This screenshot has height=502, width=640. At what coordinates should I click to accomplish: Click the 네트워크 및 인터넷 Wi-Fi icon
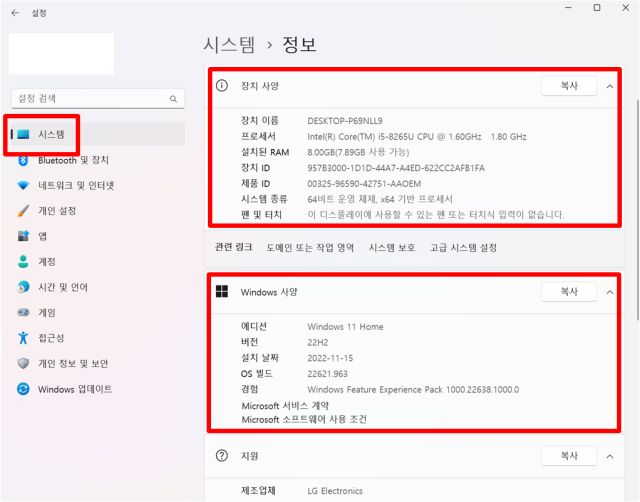tap(23, 186)
